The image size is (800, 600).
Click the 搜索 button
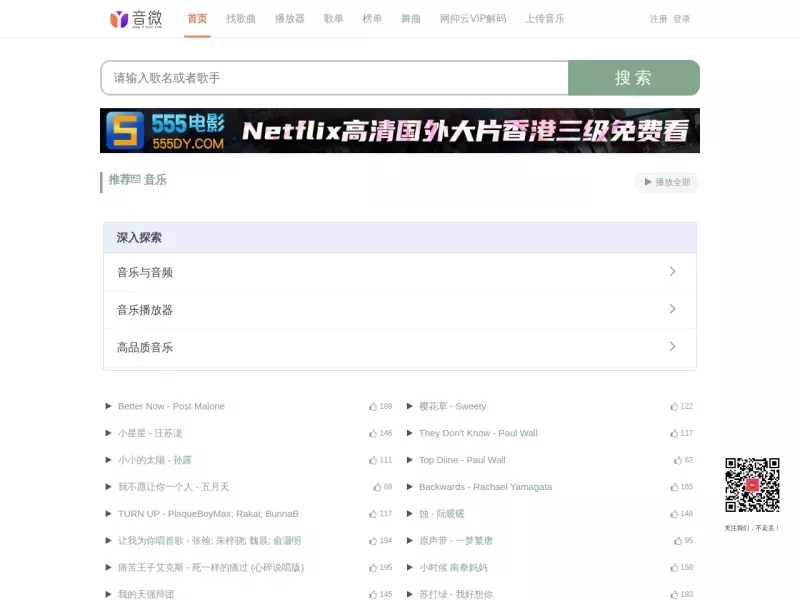pyautogui.click(x=634, y=78)
